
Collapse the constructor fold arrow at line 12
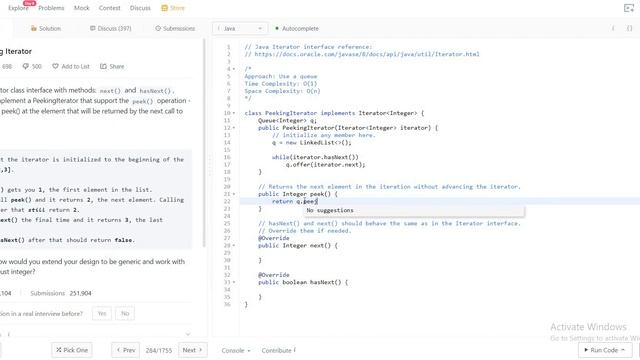pyautogui.click(x=234, y=128)
